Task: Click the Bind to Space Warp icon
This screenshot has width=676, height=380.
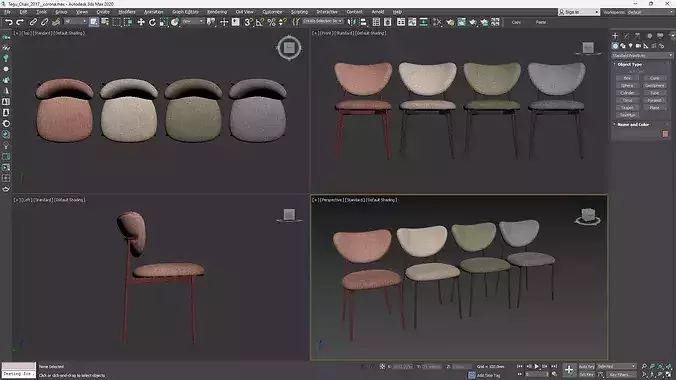Action: (56, 22)
